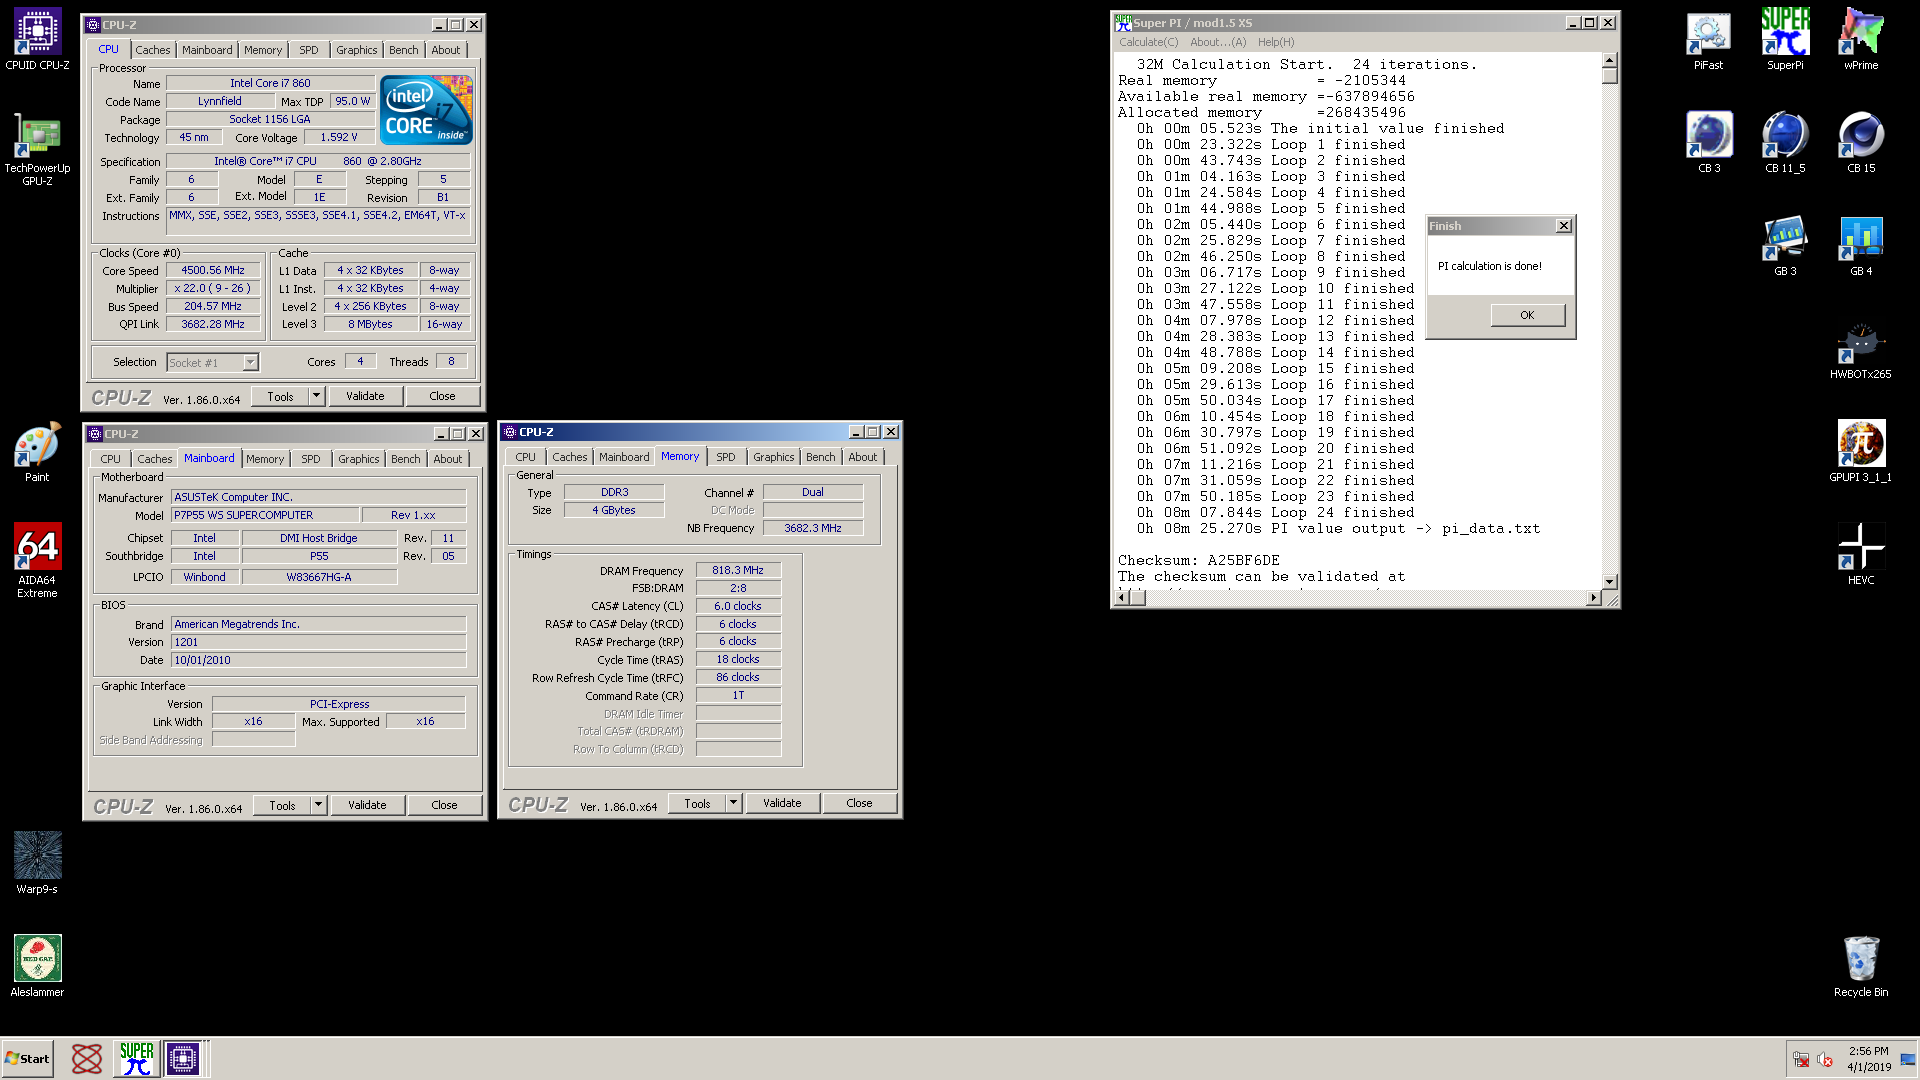The image size is (1920, 1080).
Task: Click Super PI vertical scrollbar down arrow
Action: 1609,581
